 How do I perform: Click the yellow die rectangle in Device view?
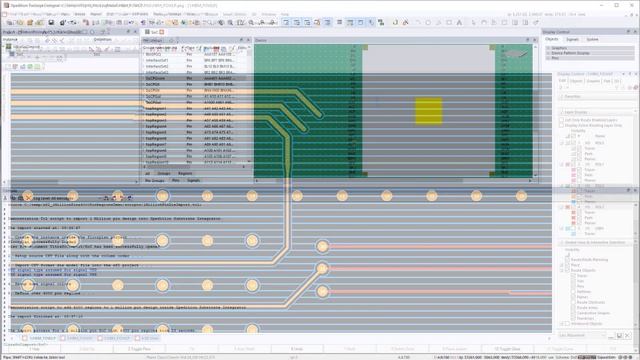tap(429, 111)
